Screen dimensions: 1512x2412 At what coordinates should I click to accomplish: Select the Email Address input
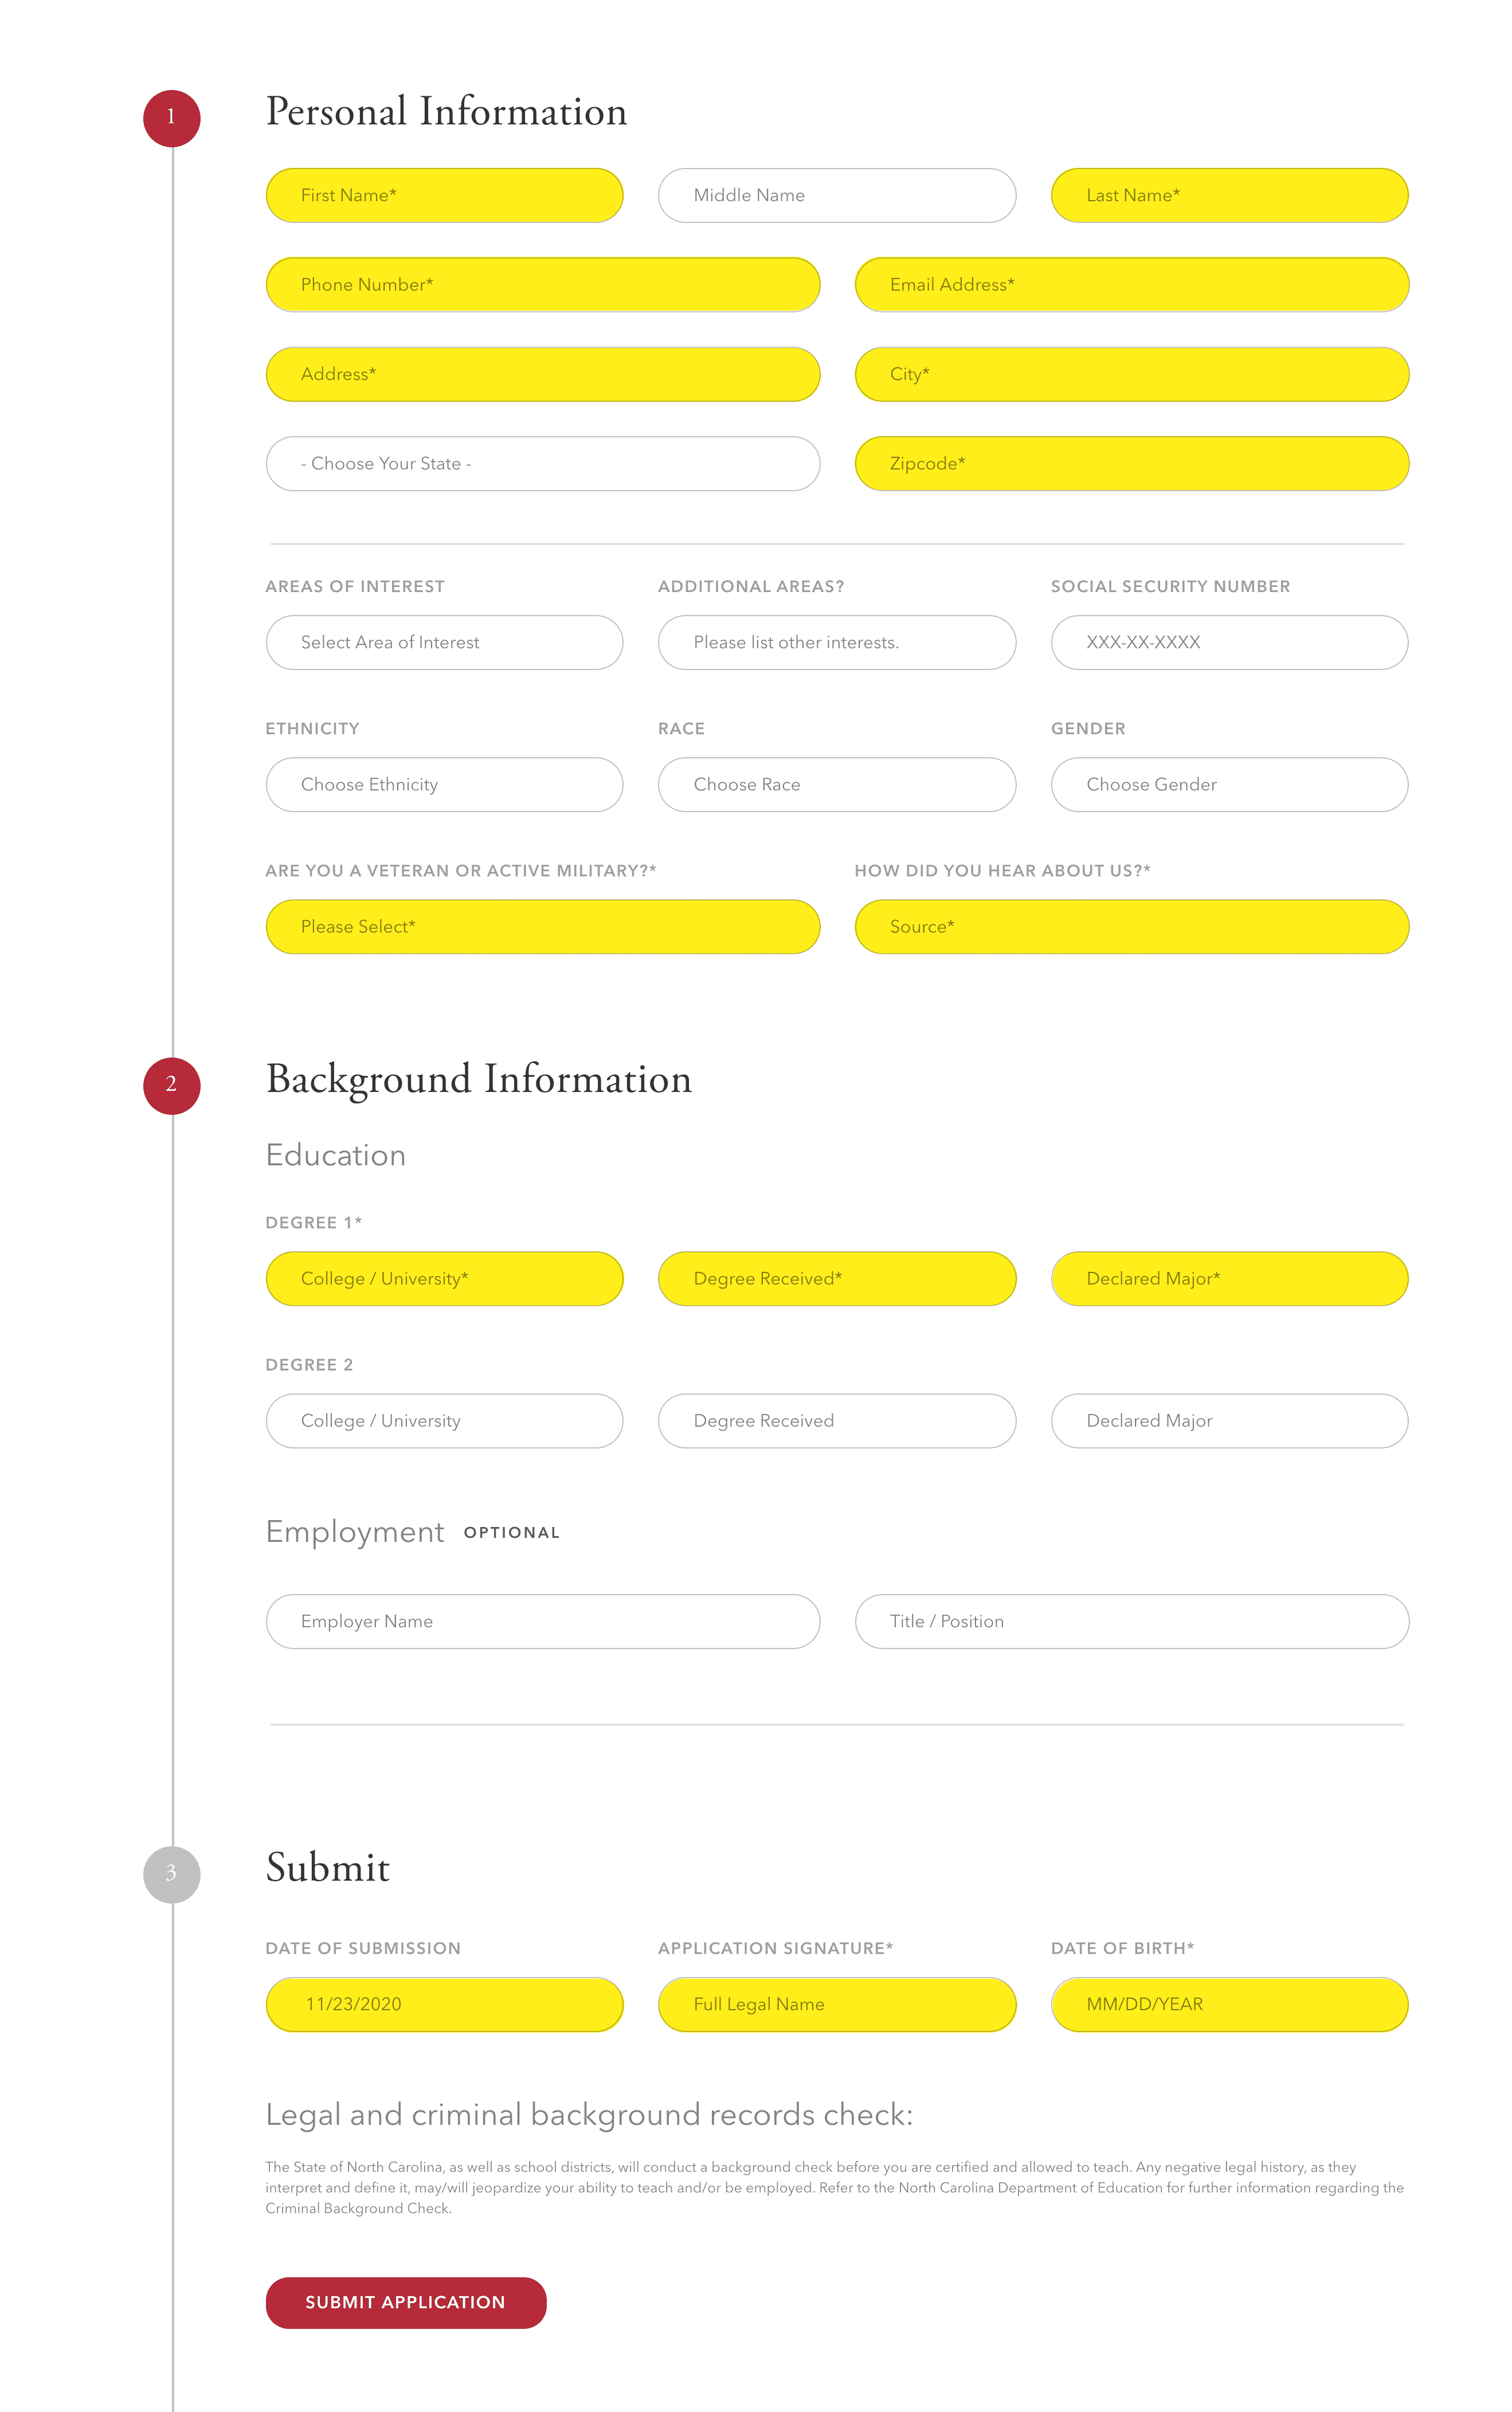point(1131,285)
